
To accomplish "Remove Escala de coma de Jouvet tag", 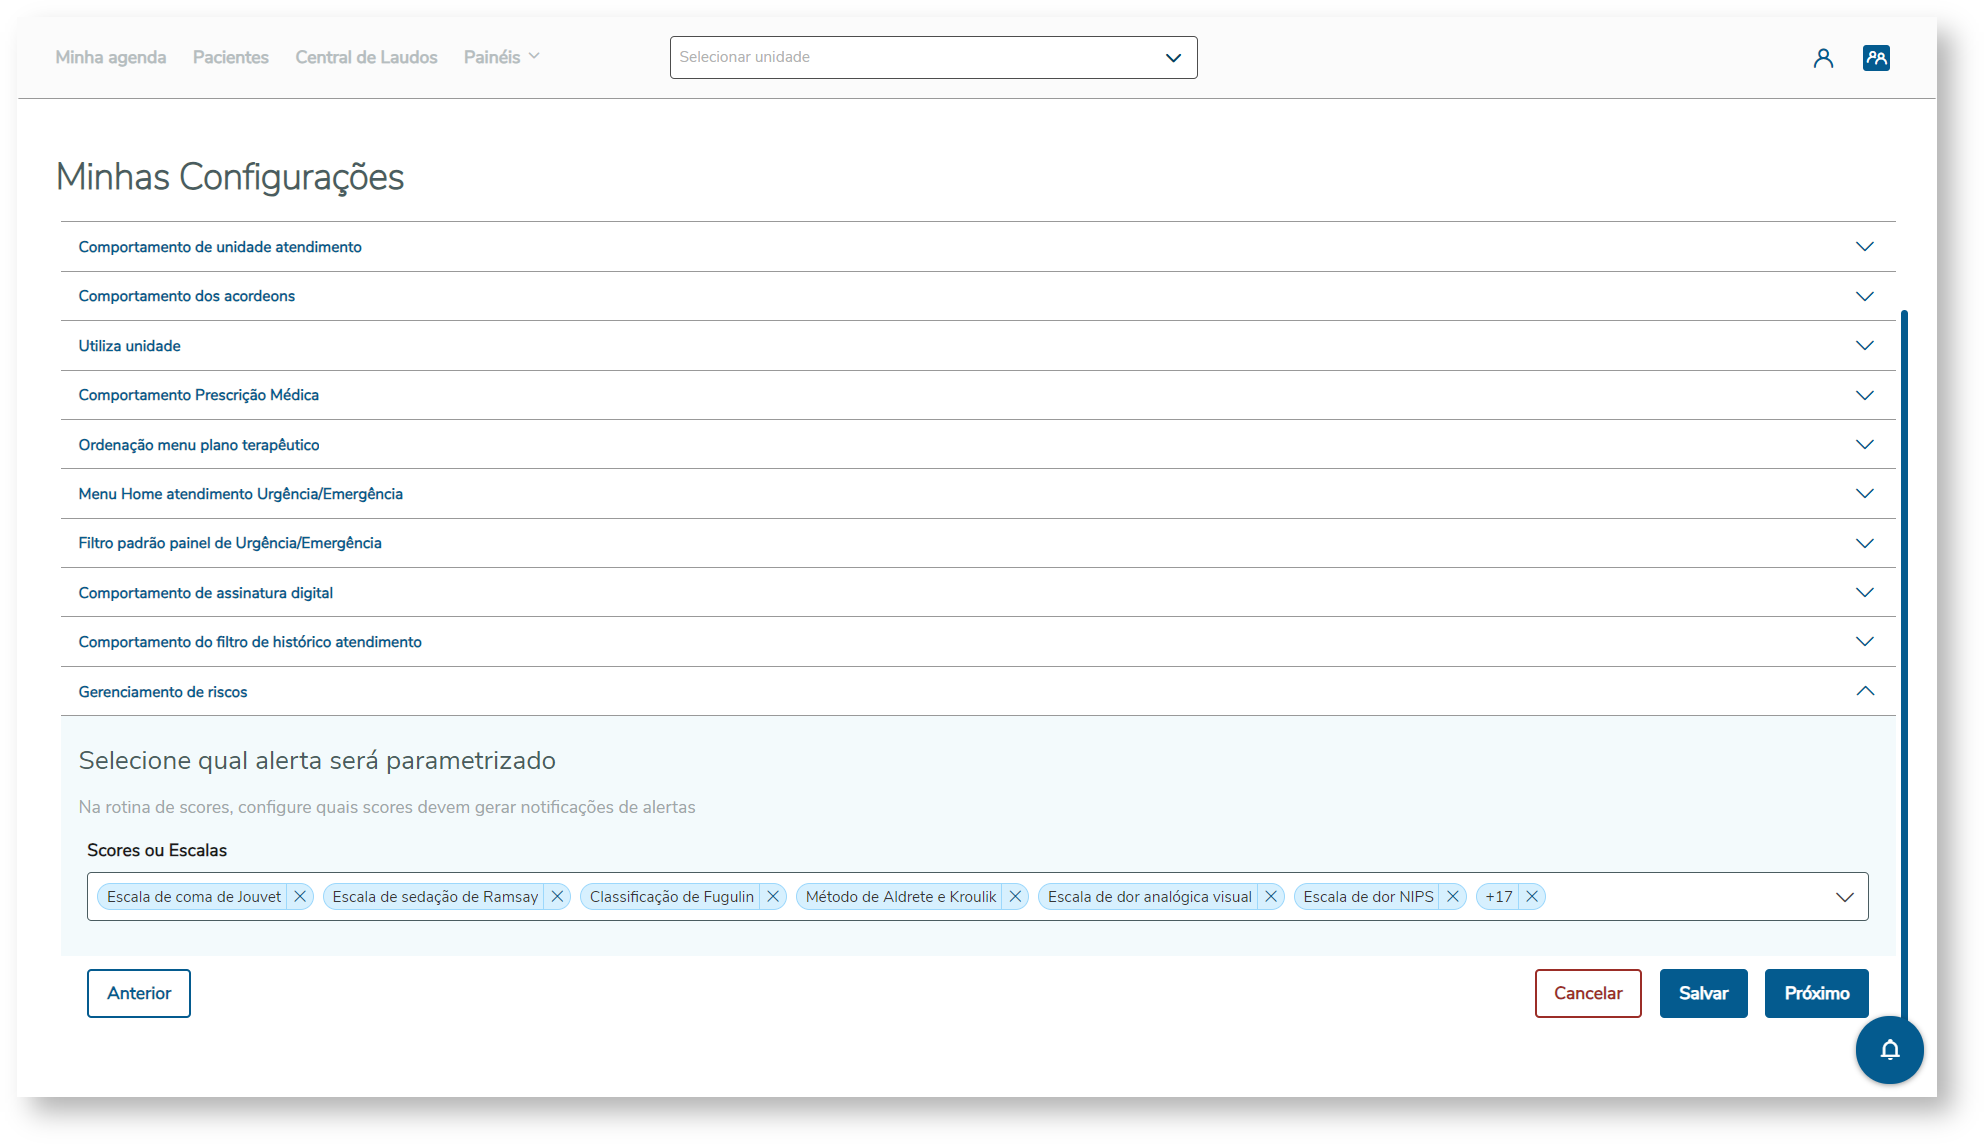I will pos(300,896).
